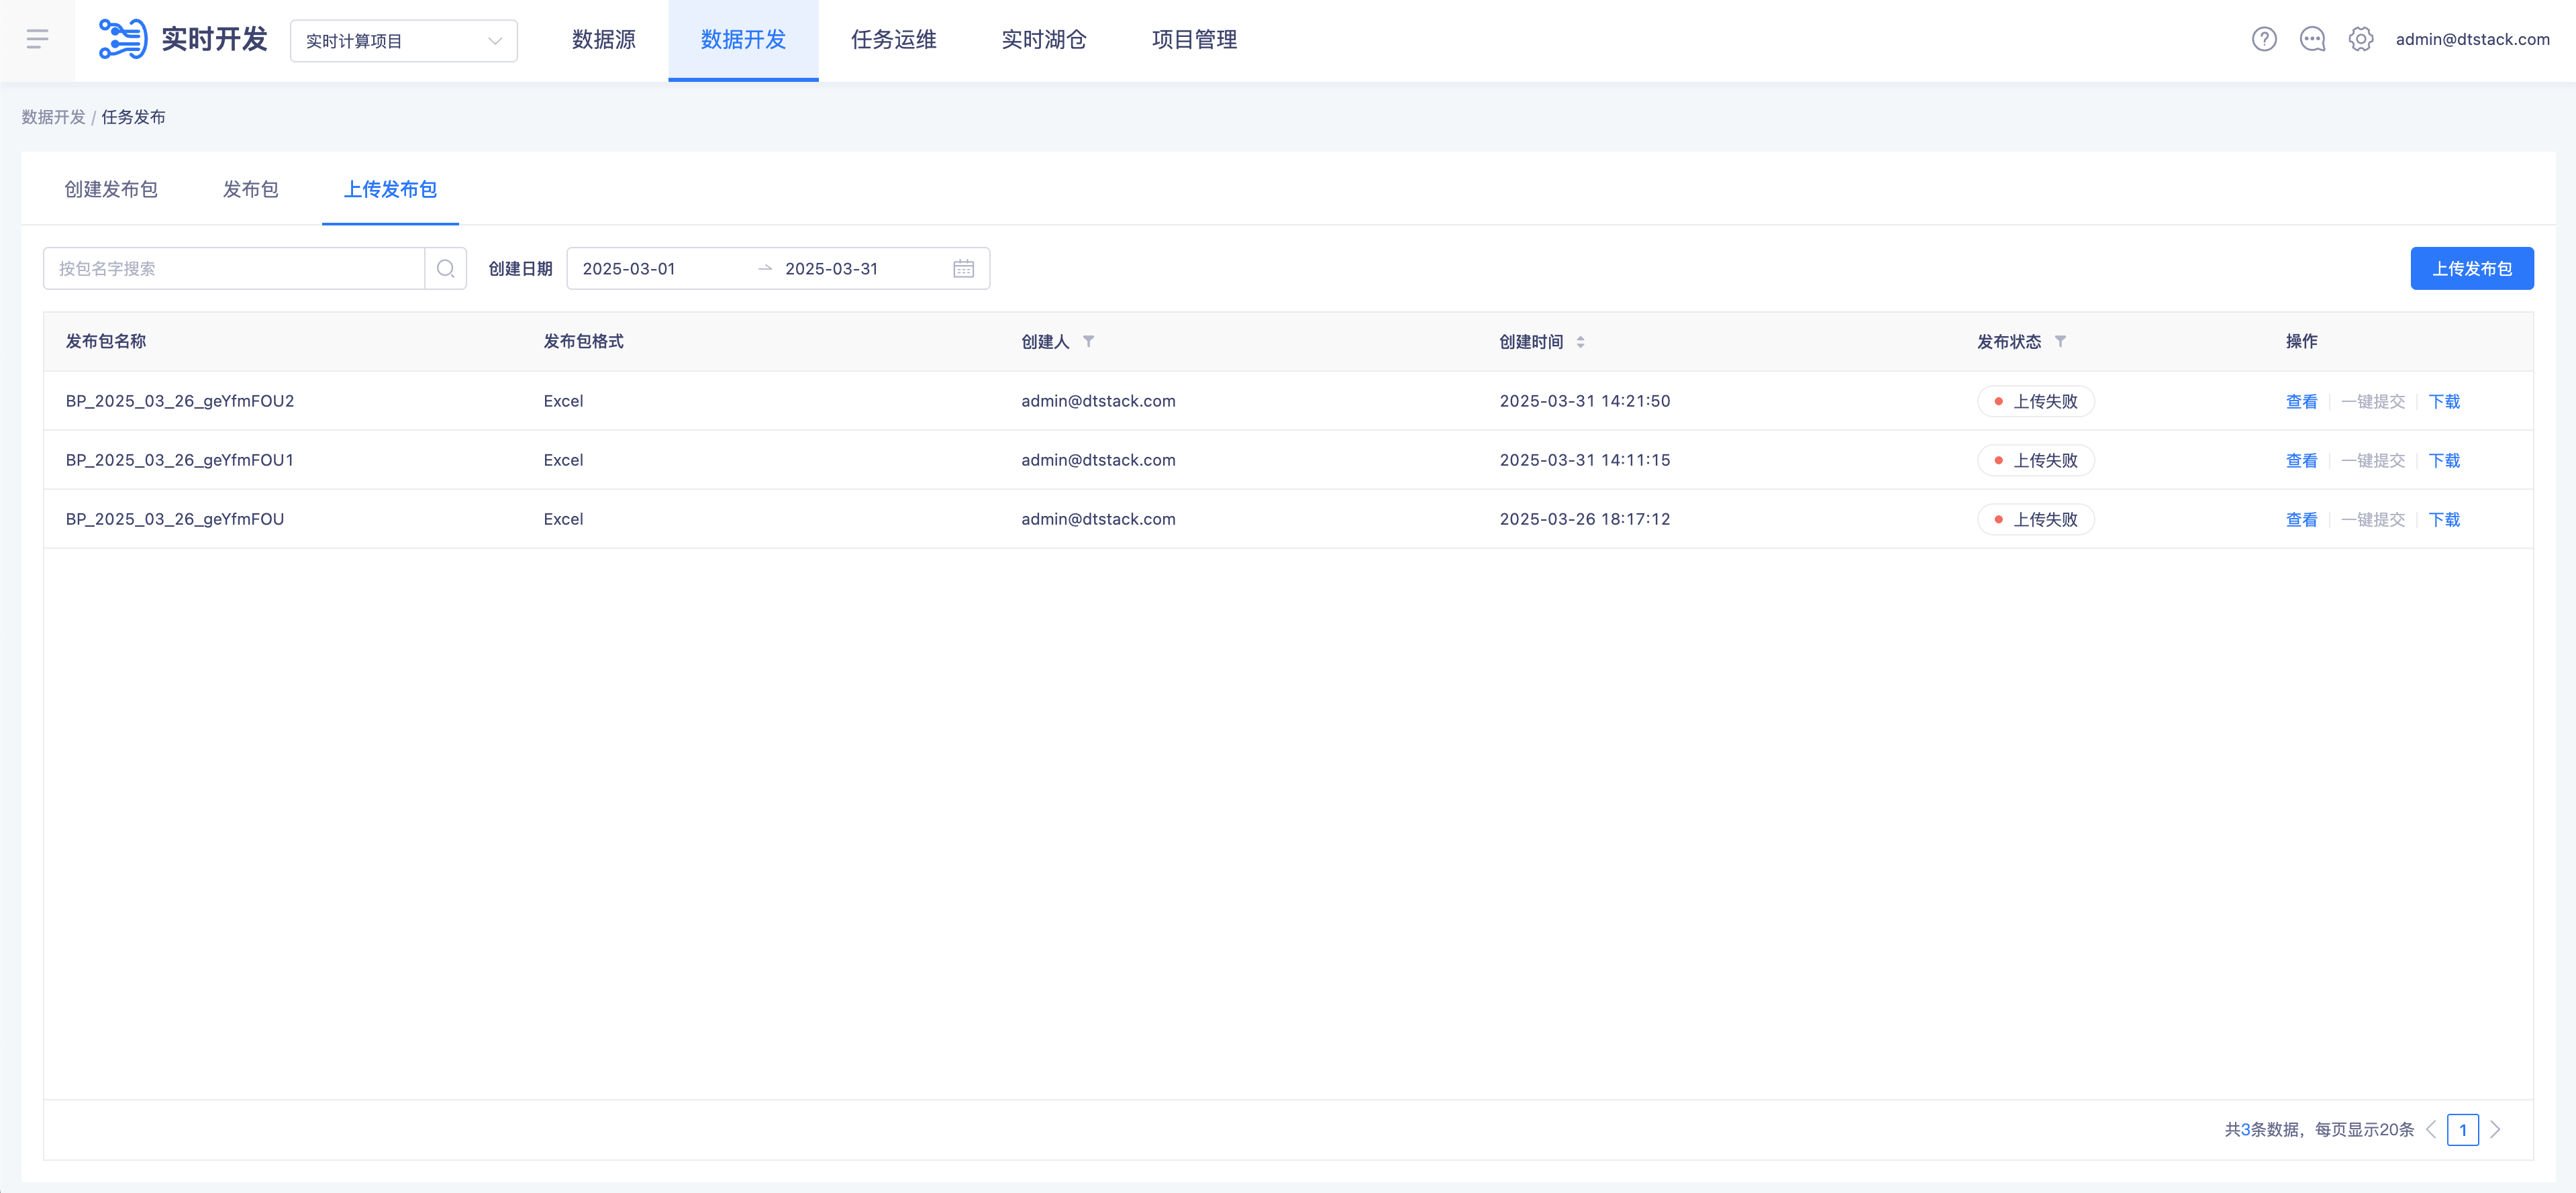Click package name BP_2025_03_26_geYfmFOU2
This screenshot has height=1193, width=2576.
pyautogui.click(x=180, y=401)
